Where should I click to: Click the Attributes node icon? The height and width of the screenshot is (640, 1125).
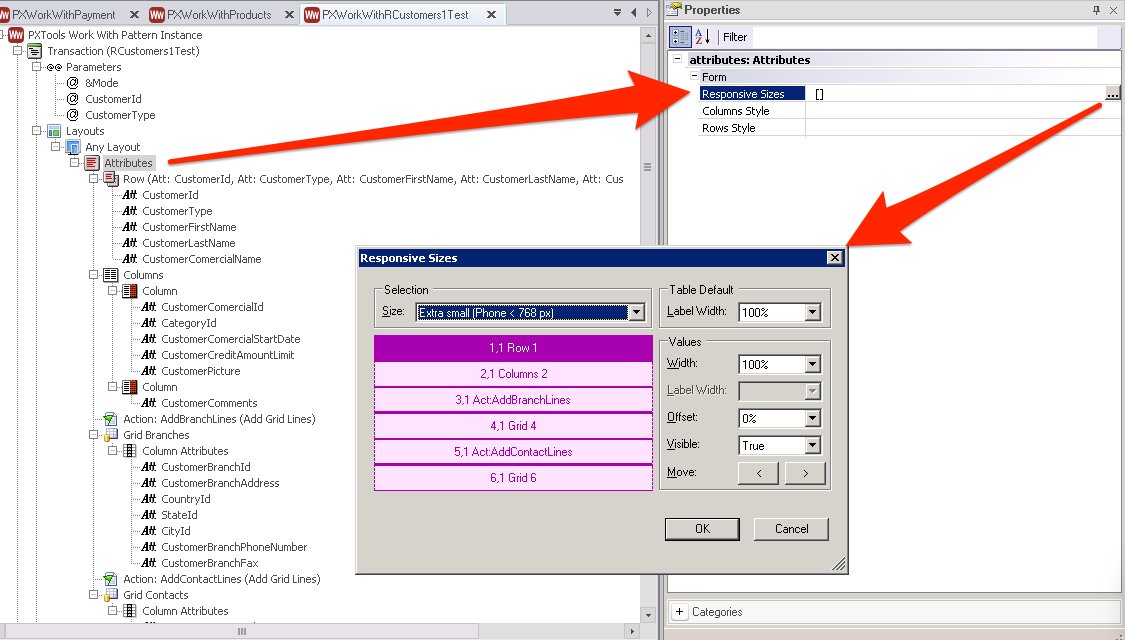[x=92, y=163]
